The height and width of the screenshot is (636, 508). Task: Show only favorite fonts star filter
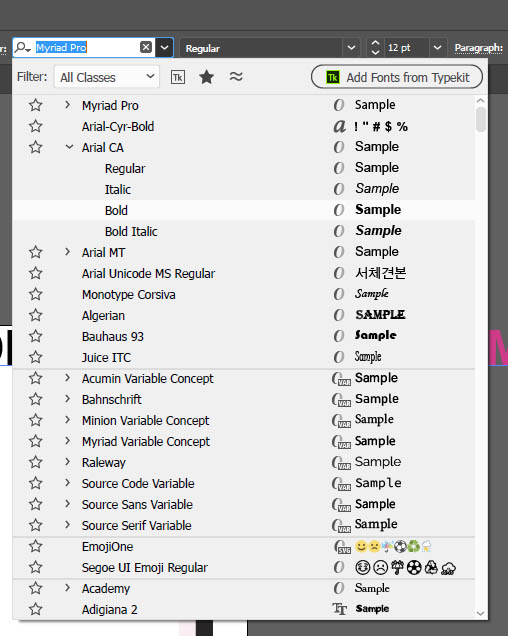point(207,77)
